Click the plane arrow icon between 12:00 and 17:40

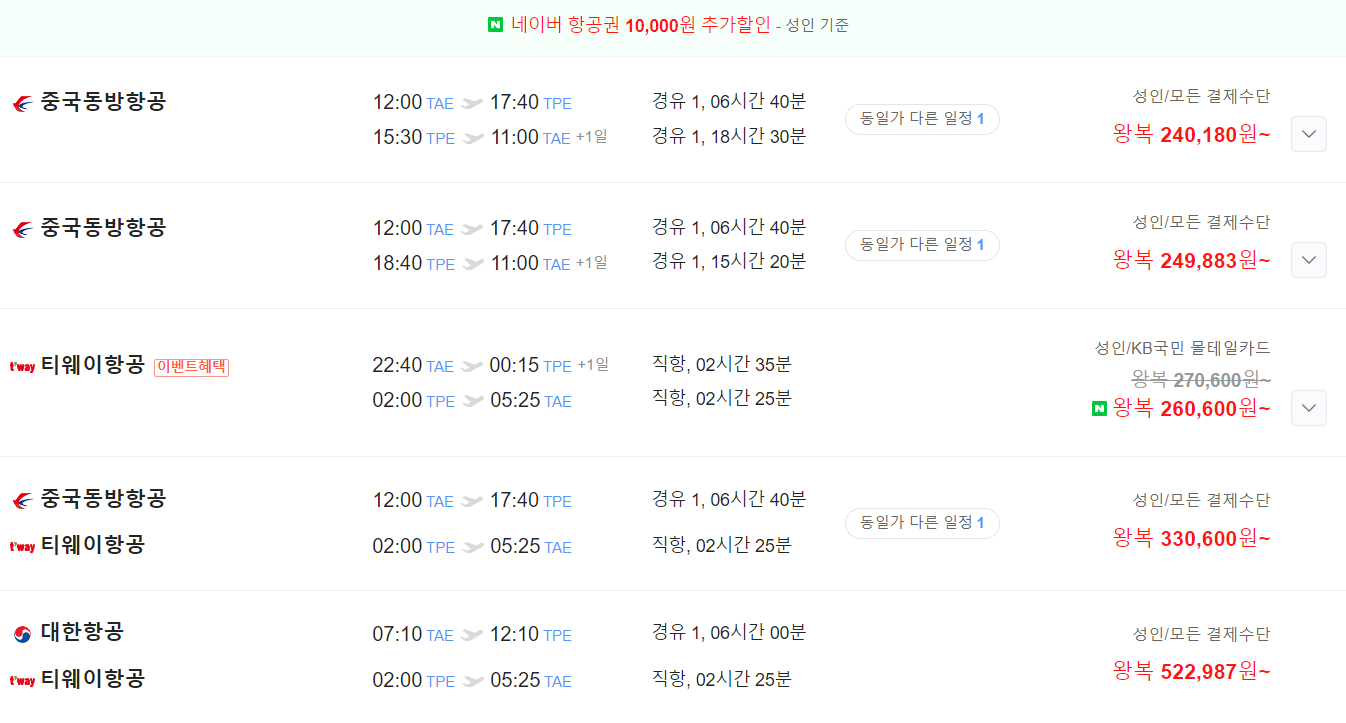472,101
